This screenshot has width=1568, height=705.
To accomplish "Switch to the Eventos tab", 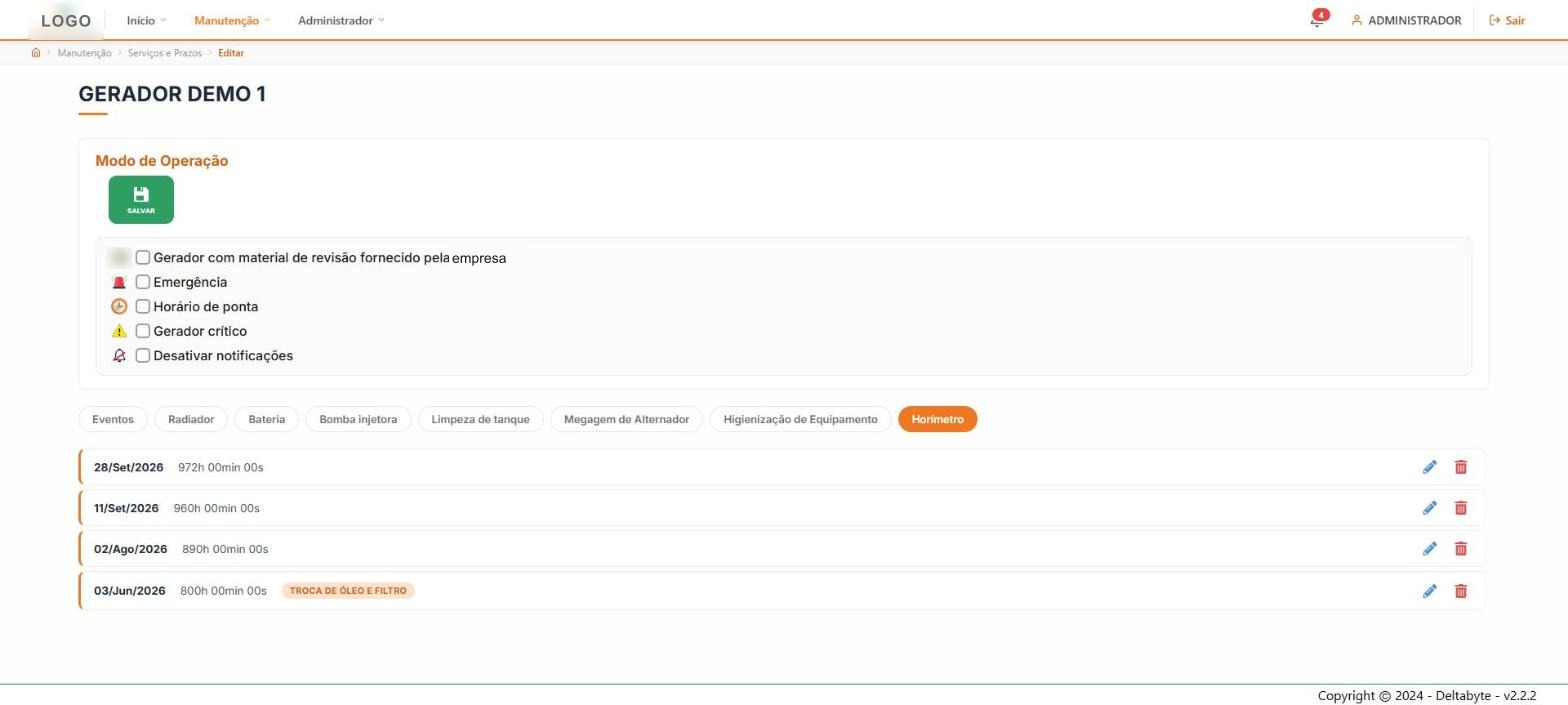I will (x=113, y=419).
